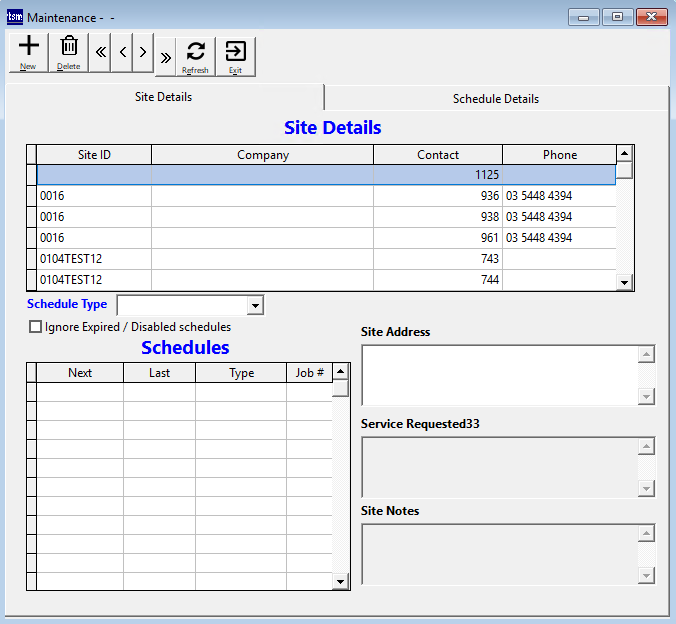
Task: Go to previous record arrow
Action: (x=122, y=53)
